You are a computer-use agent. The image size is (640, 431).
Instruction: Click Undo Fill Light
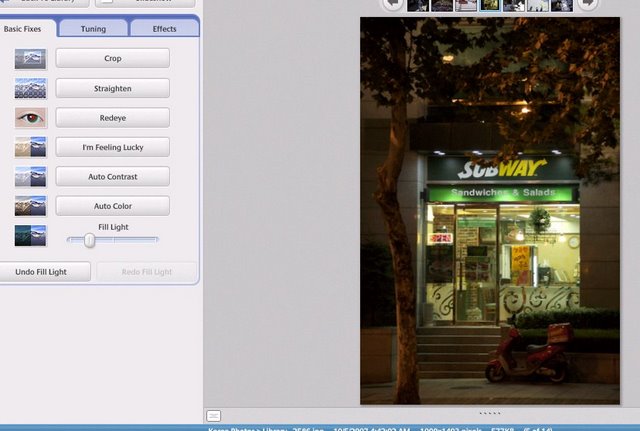44,272
